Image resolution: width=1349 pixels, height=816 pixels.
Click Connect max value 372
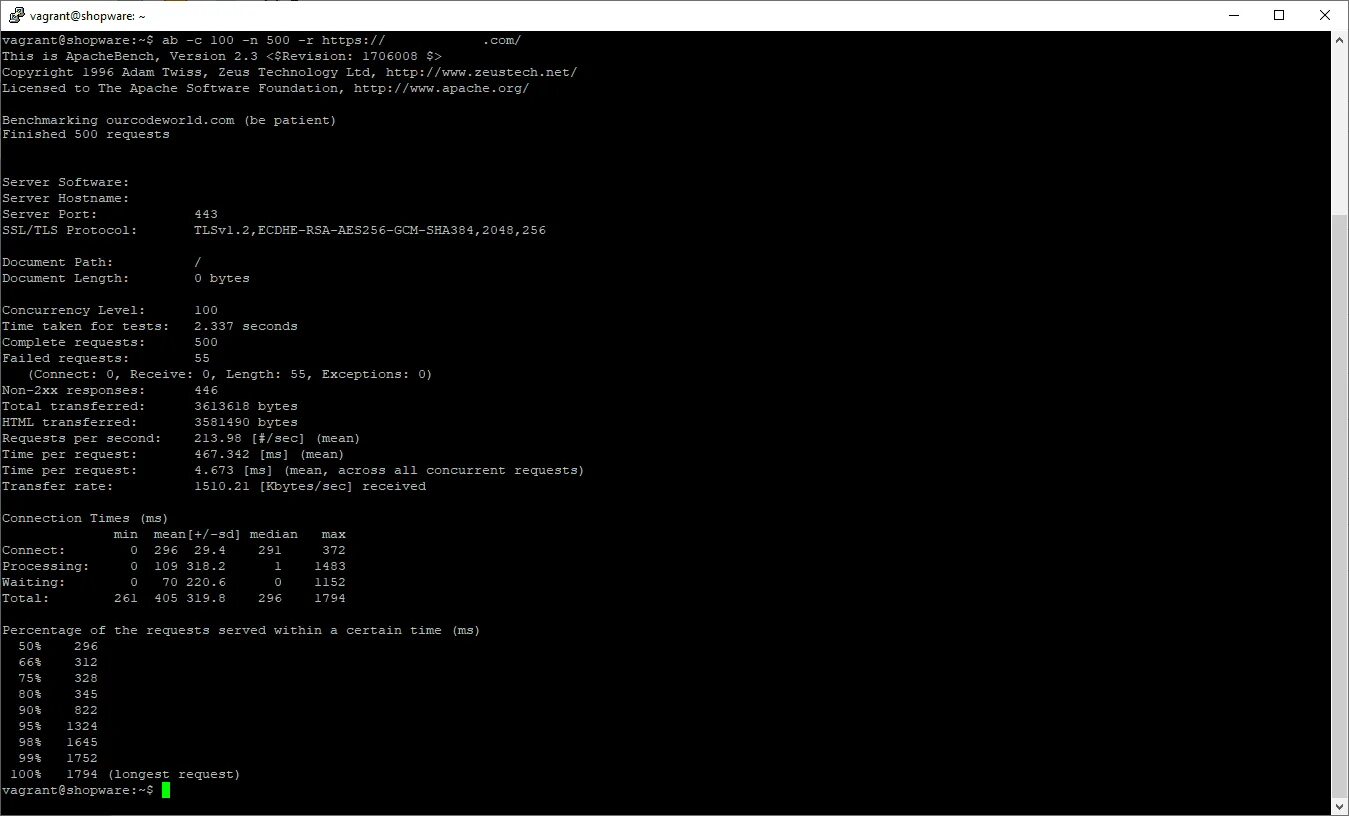click(x=334, y=550)
